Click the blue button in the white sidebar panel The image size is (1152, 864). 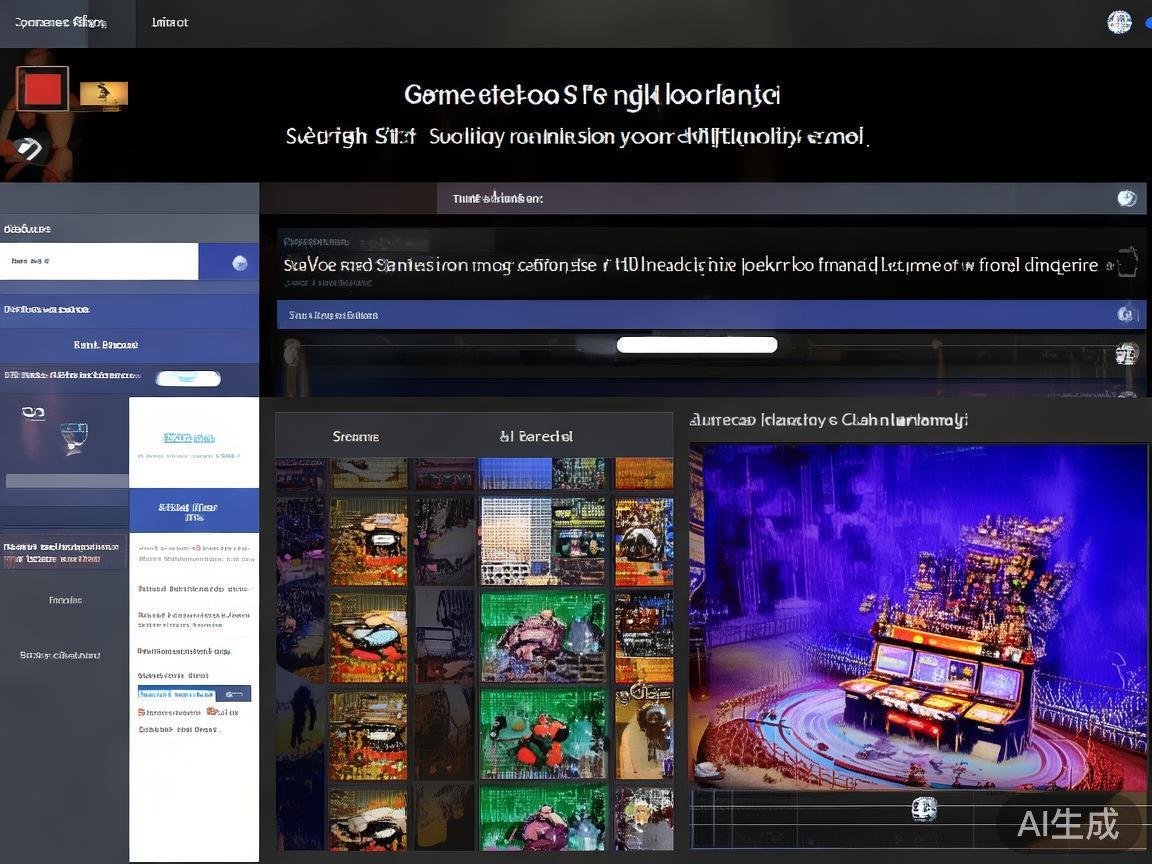(x=194, y=511)
